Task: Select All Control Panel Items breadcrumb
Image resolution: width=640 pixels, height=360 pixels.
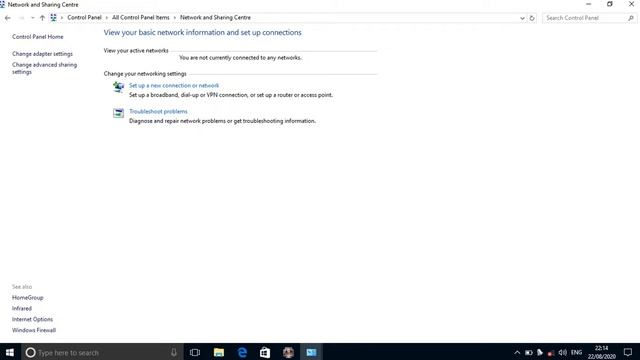Action: pos(140,18)
